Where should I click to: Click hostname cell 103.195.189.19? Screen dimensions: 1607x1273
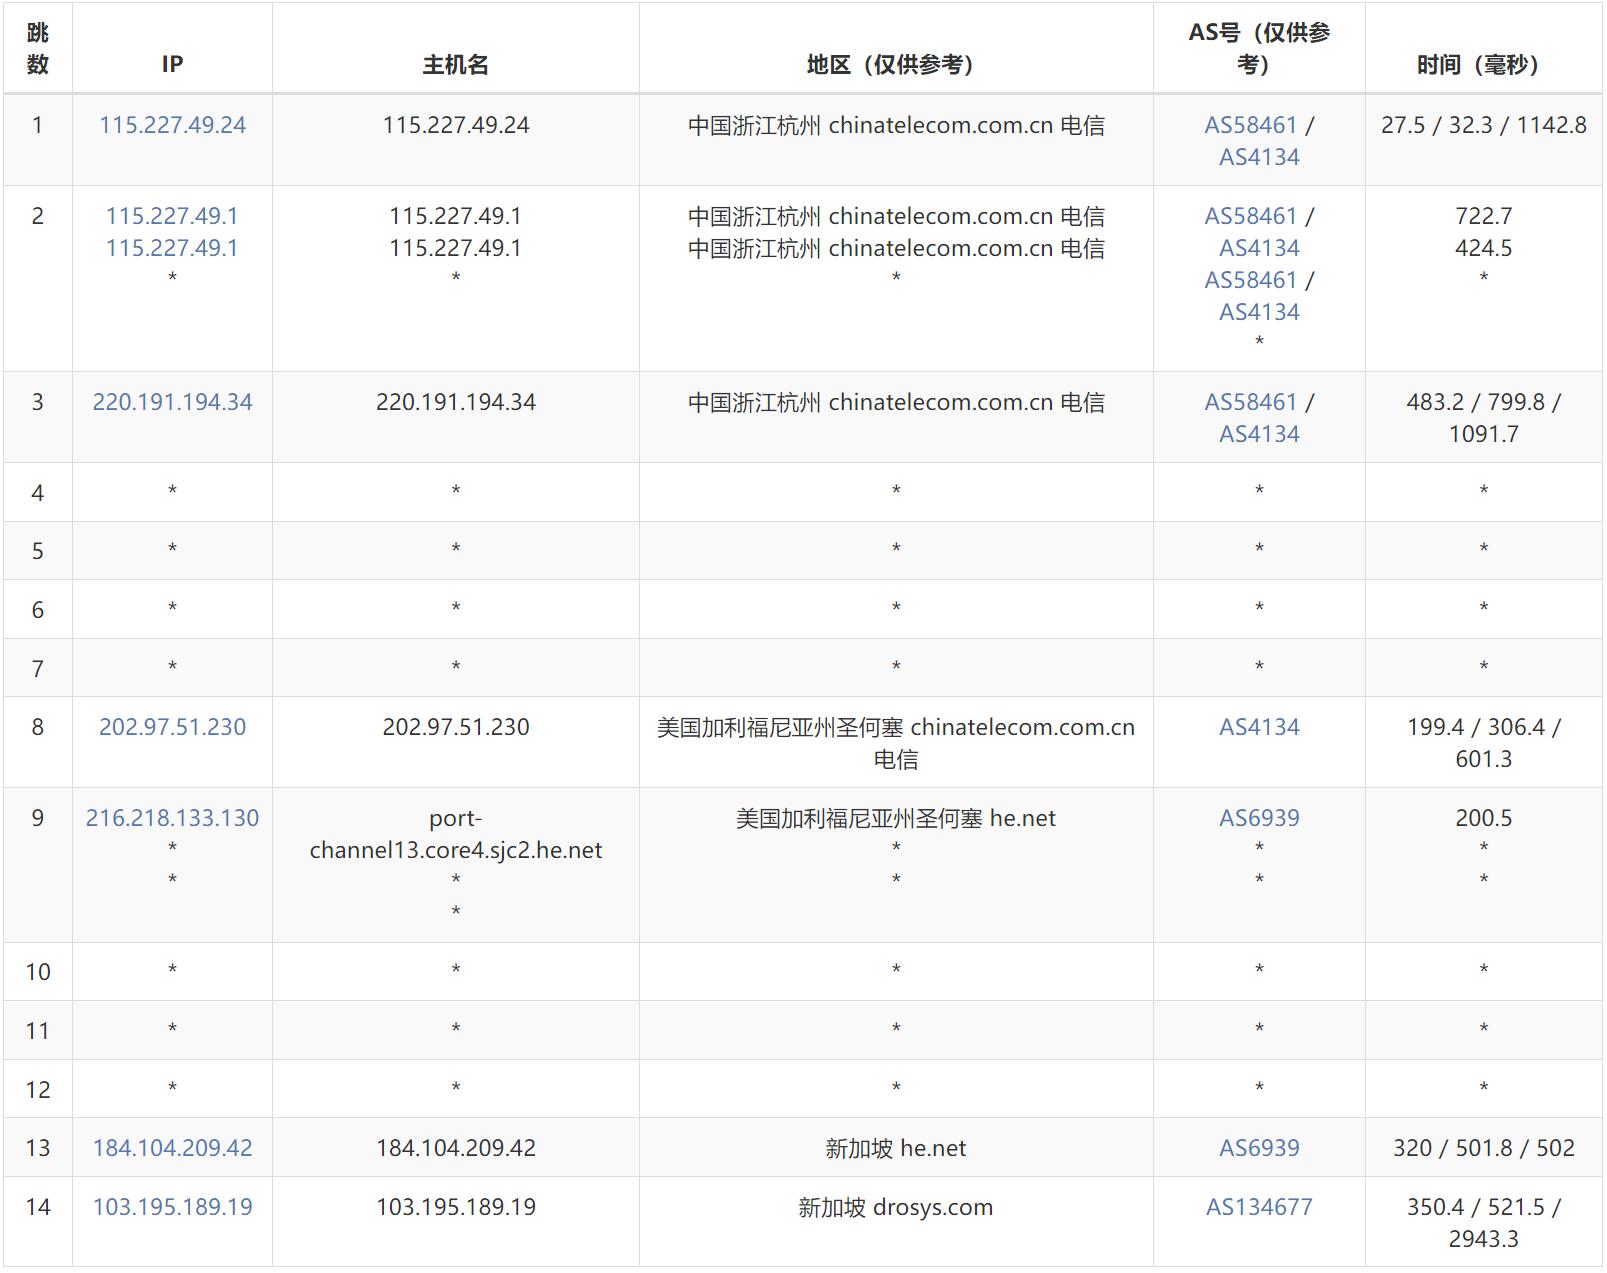coord(455,1207)
